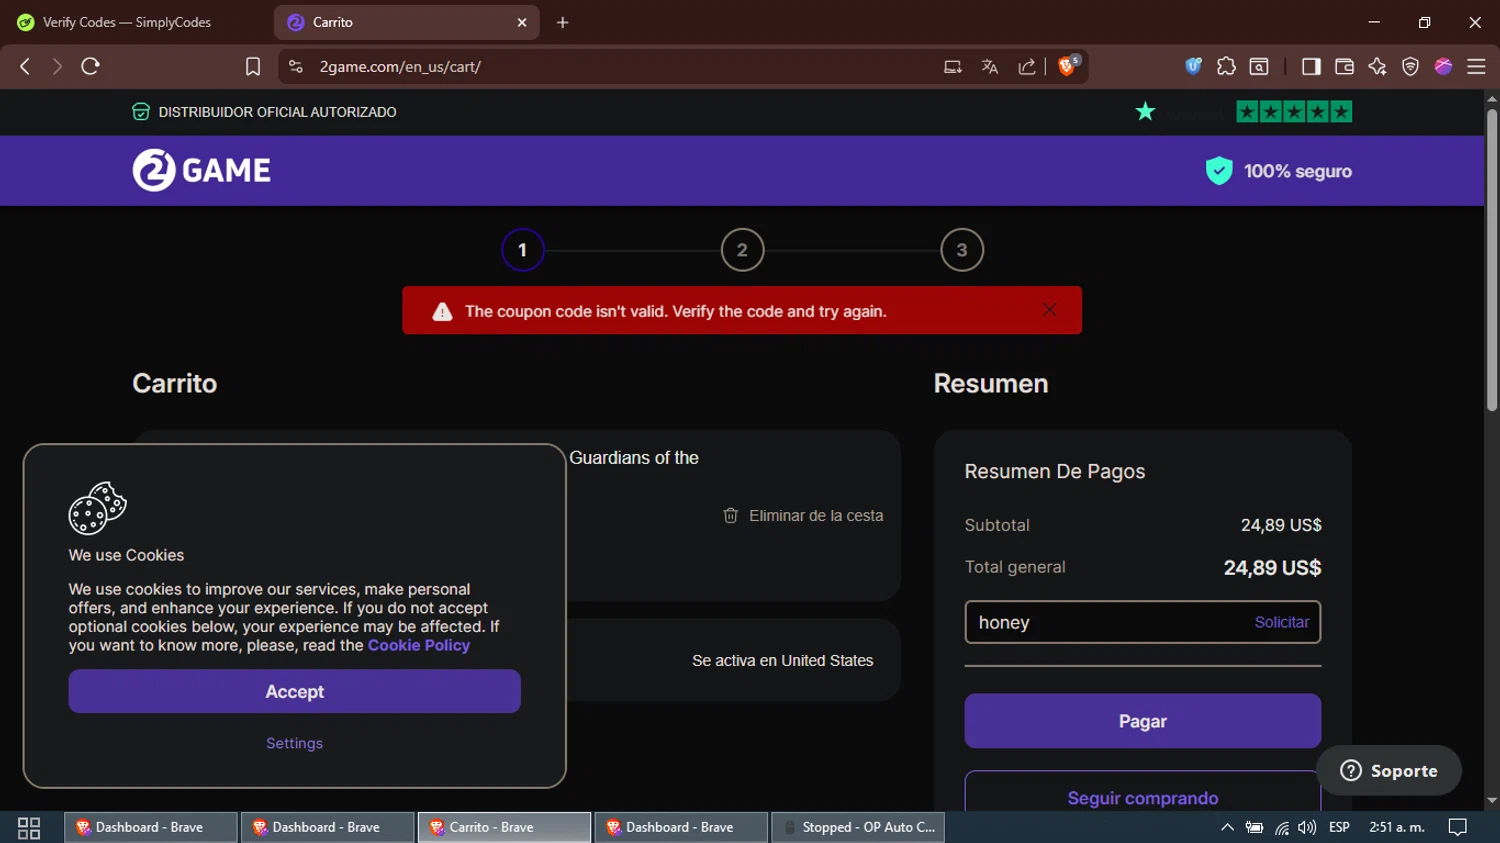Screen dimensions: 1500x843
Task: Open the Bitwarden shield extension icon
Action: pyautogui.click(x=1193, y=66)
